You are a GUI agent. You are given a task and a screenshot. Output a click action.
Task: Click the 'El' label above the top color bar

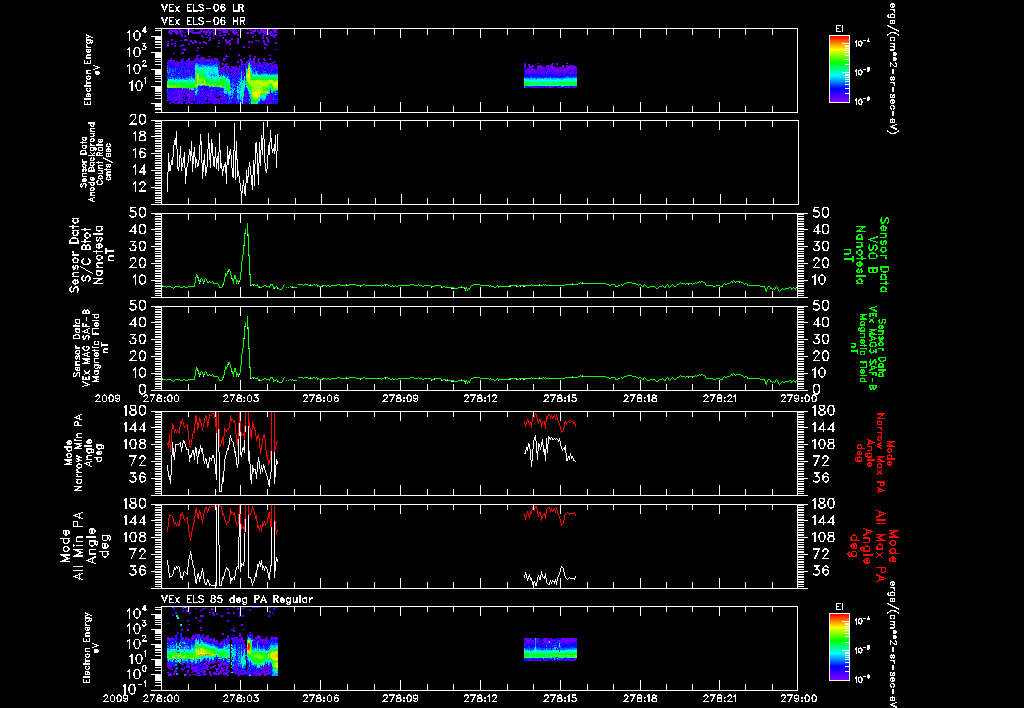839,29
